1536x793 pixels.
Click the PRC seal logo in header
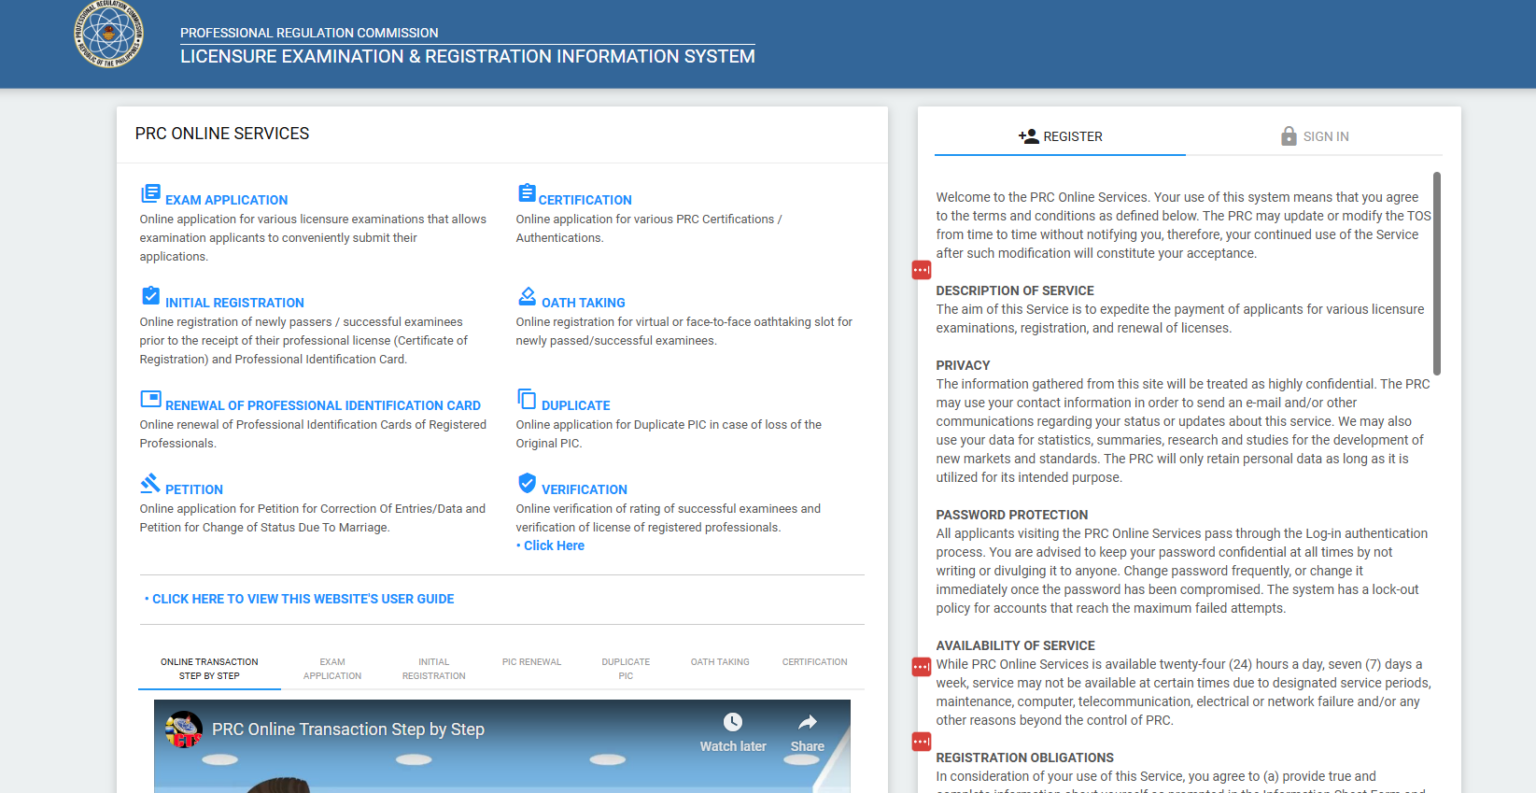[x=109, y=36]
